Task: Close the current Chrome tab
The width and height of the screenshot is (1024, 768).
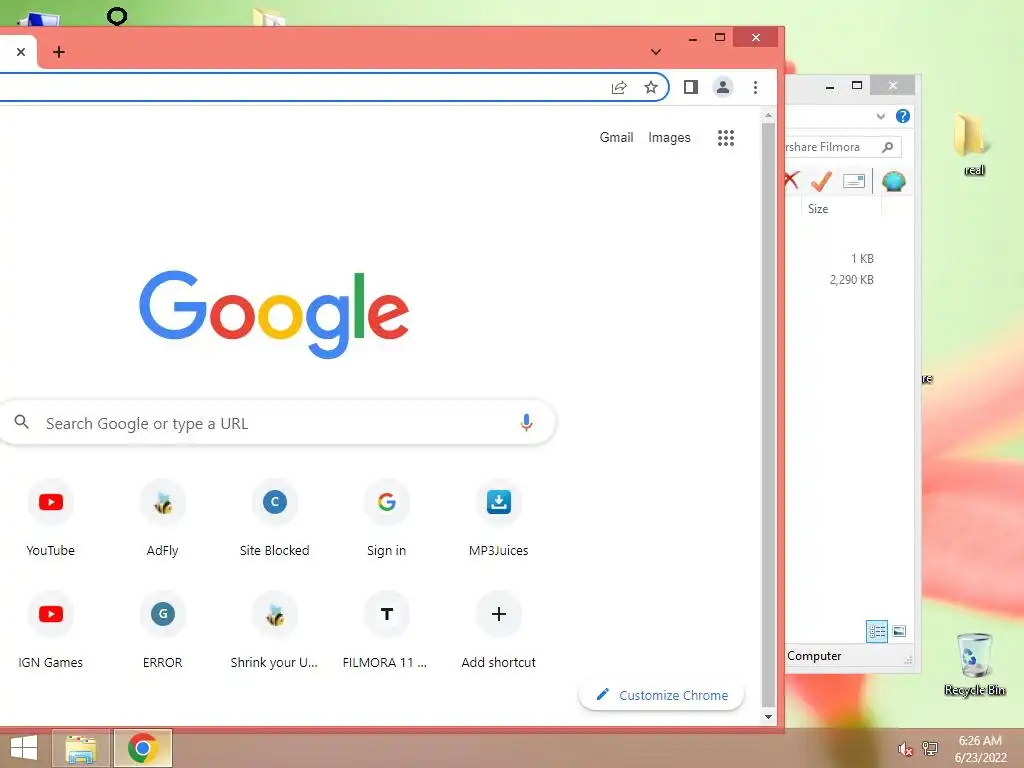Action: point(21,52)
